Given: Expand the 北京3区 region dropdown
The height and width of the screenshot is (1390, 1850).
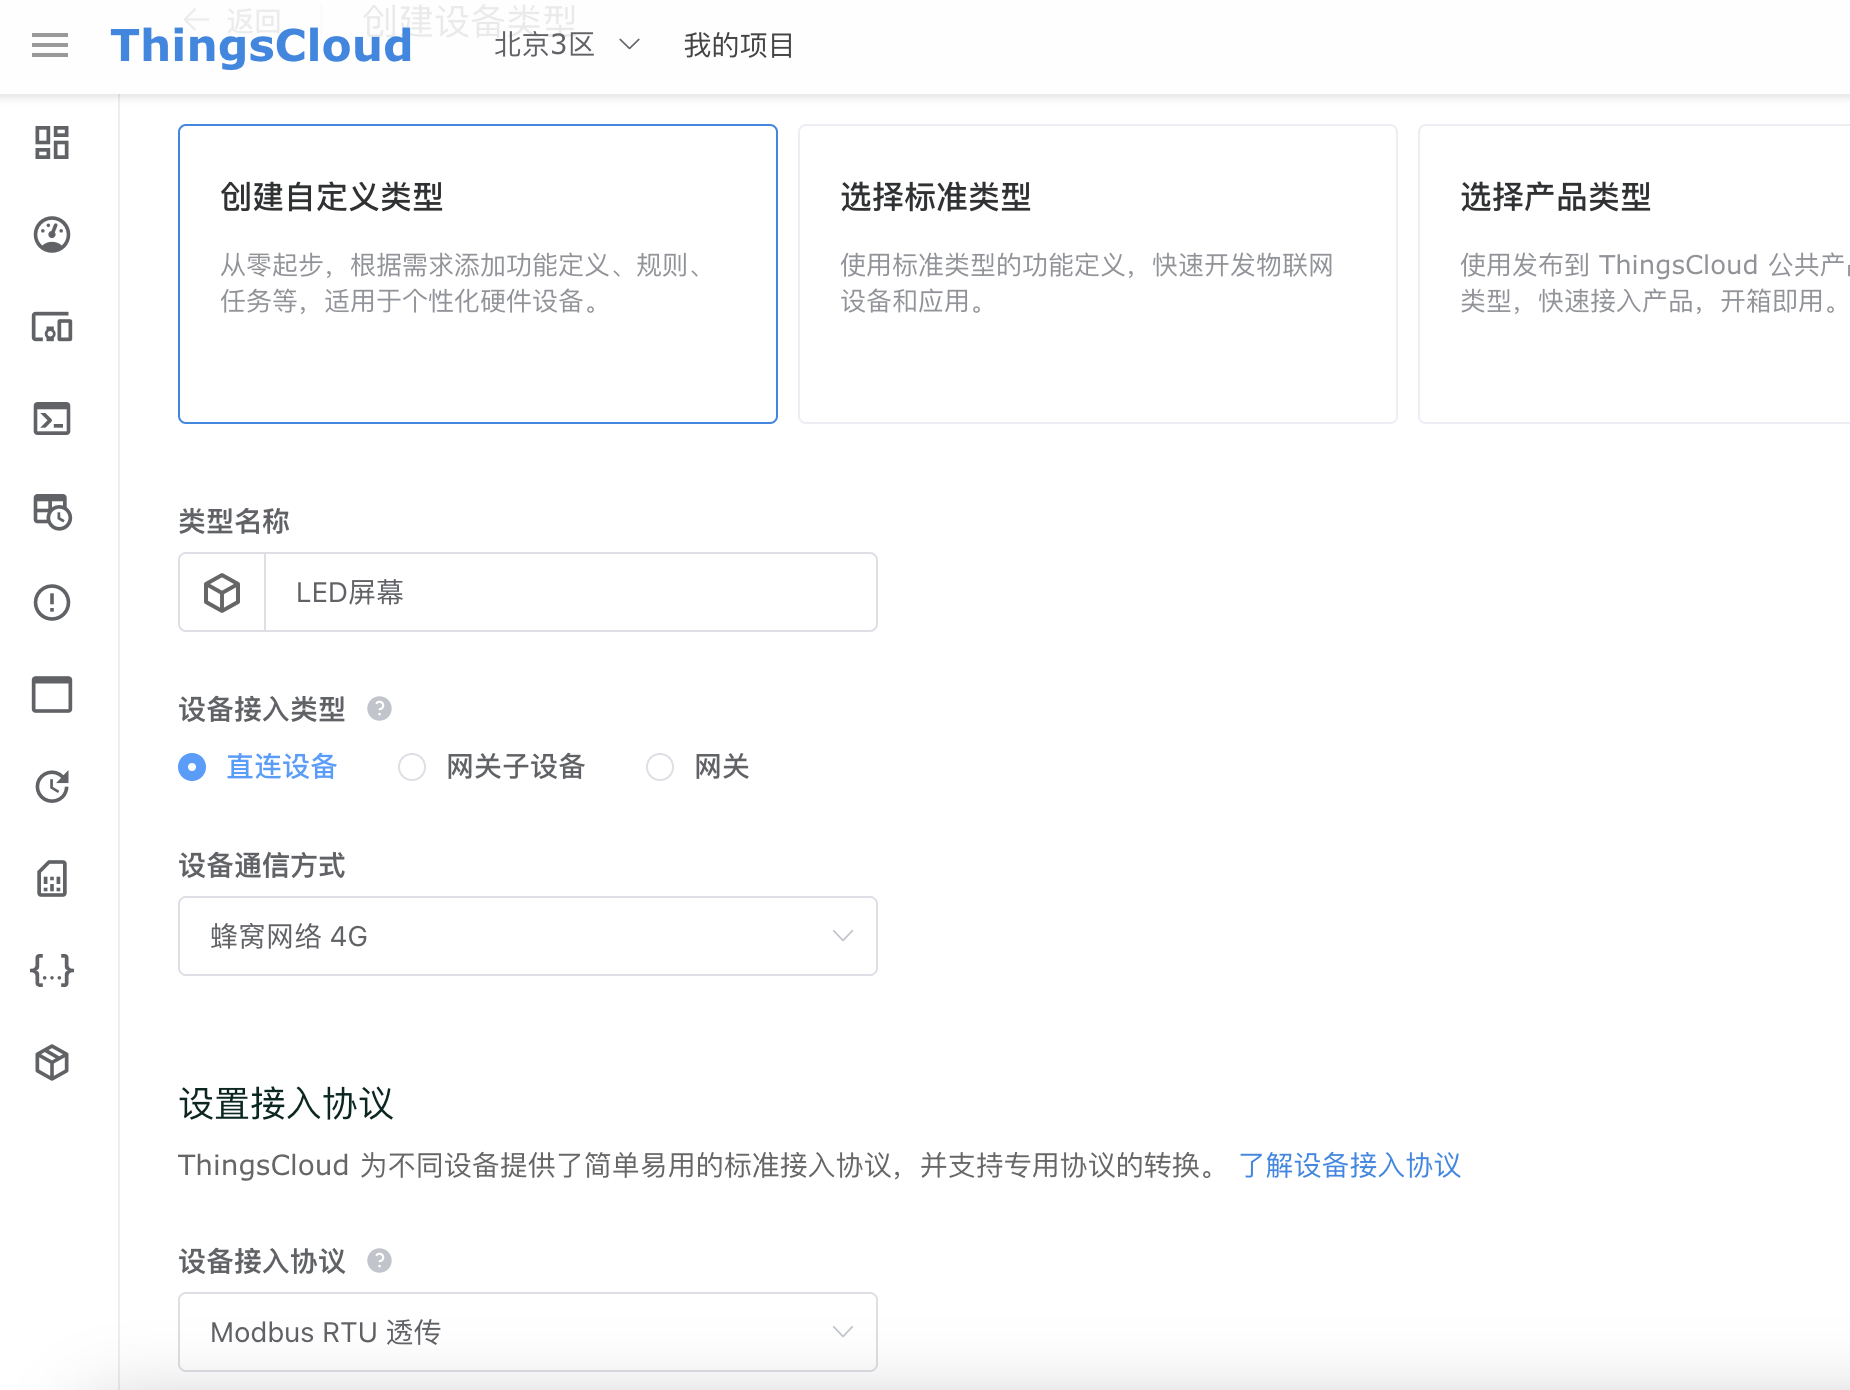Looking at the screenshot, I should (567, 45).
